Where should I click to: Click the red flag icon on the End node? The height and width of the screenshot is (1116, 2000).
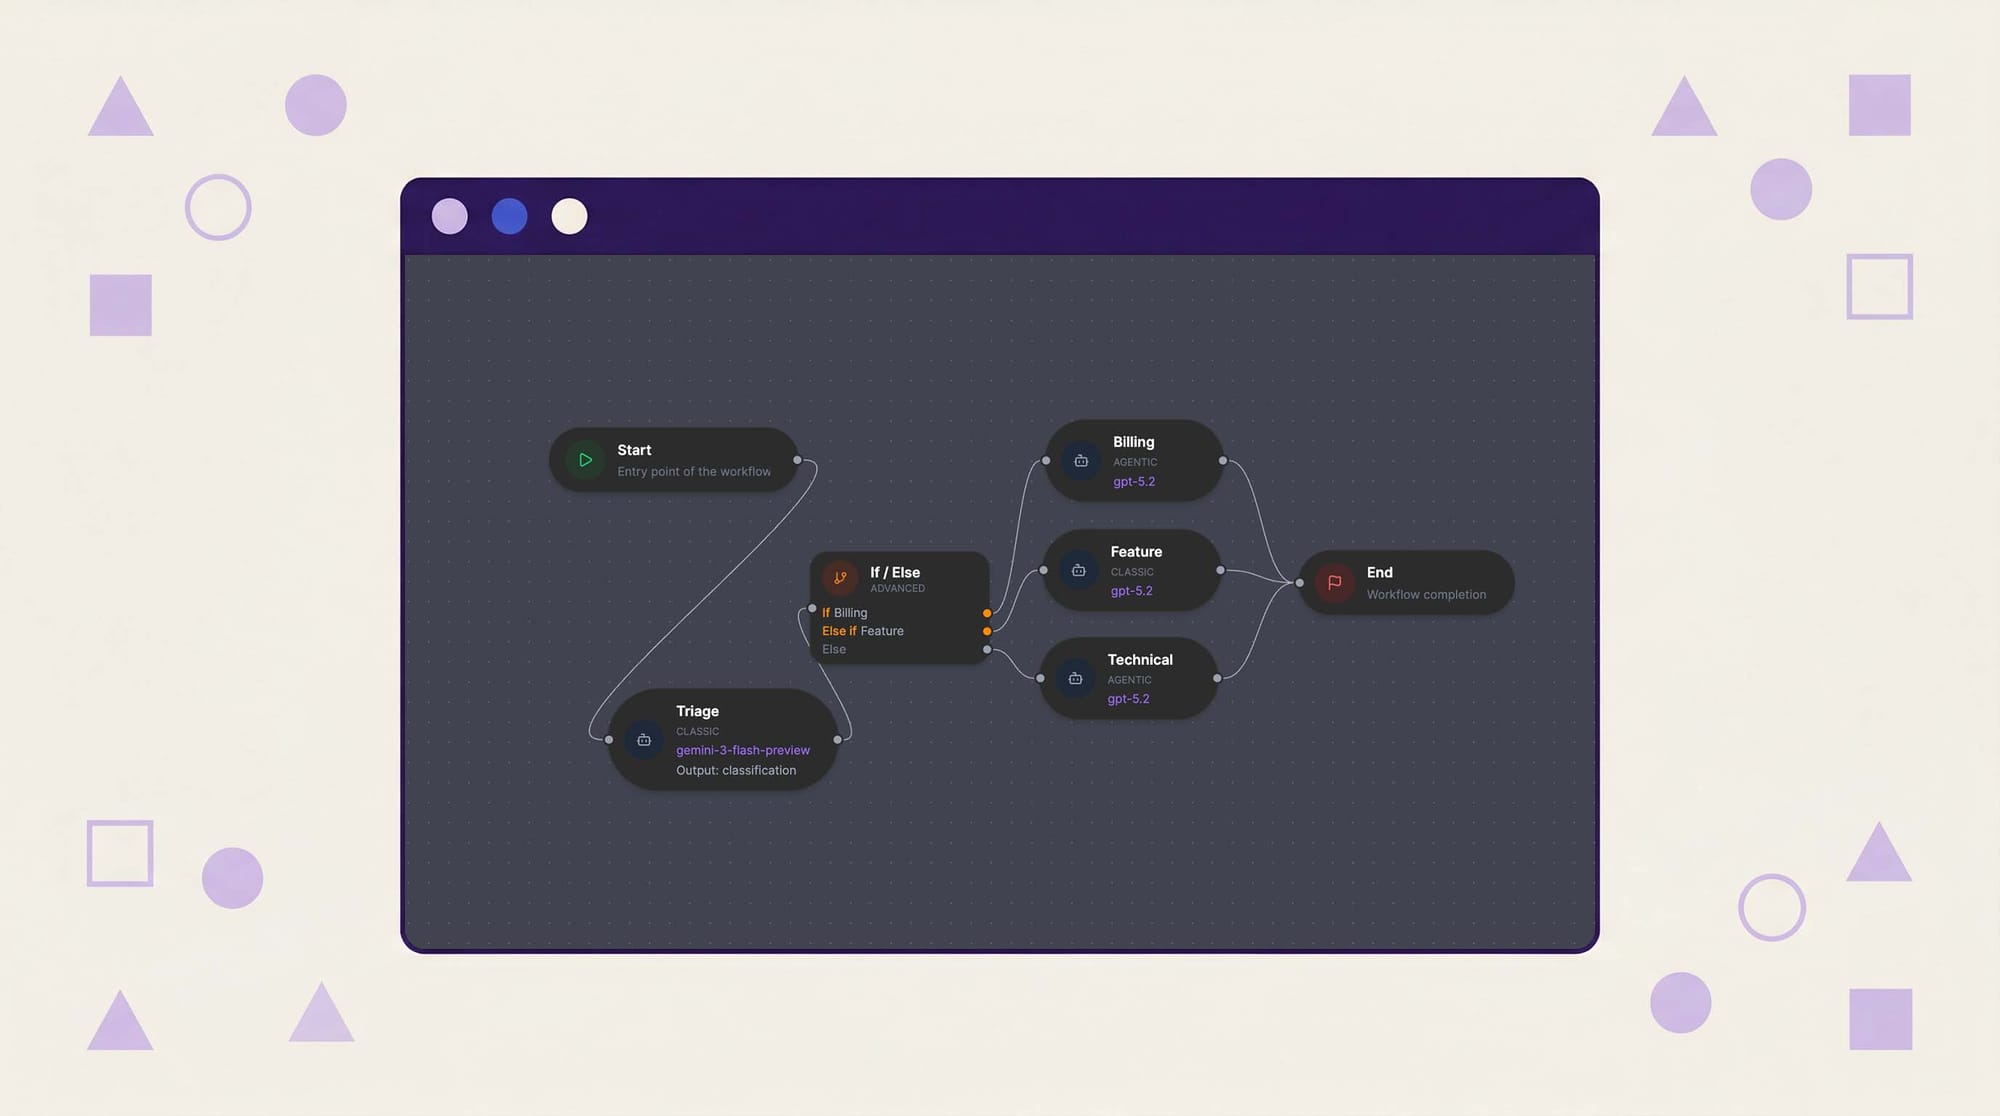1332,583
